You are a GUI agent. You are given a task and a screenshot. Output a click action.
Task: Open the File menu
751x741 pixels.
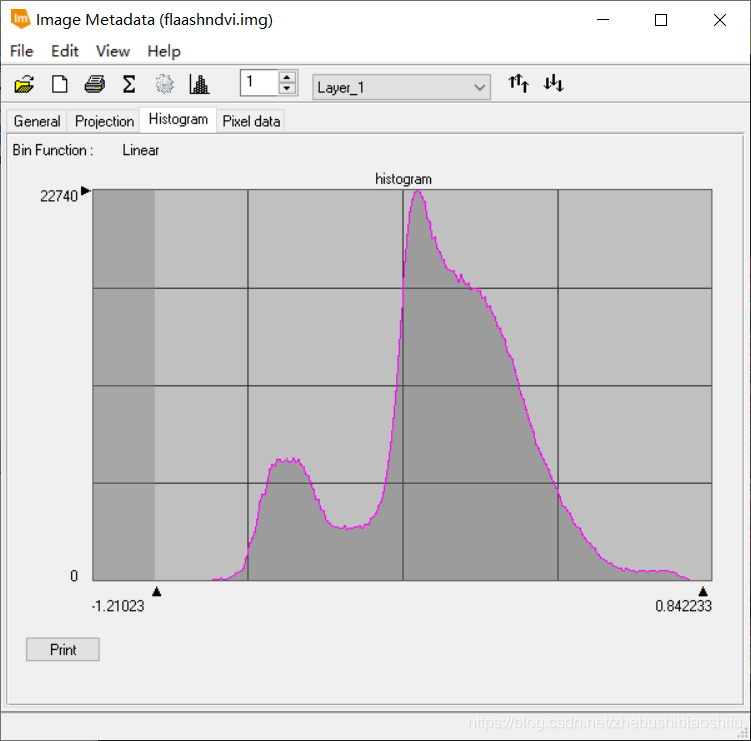pos(22,51)
